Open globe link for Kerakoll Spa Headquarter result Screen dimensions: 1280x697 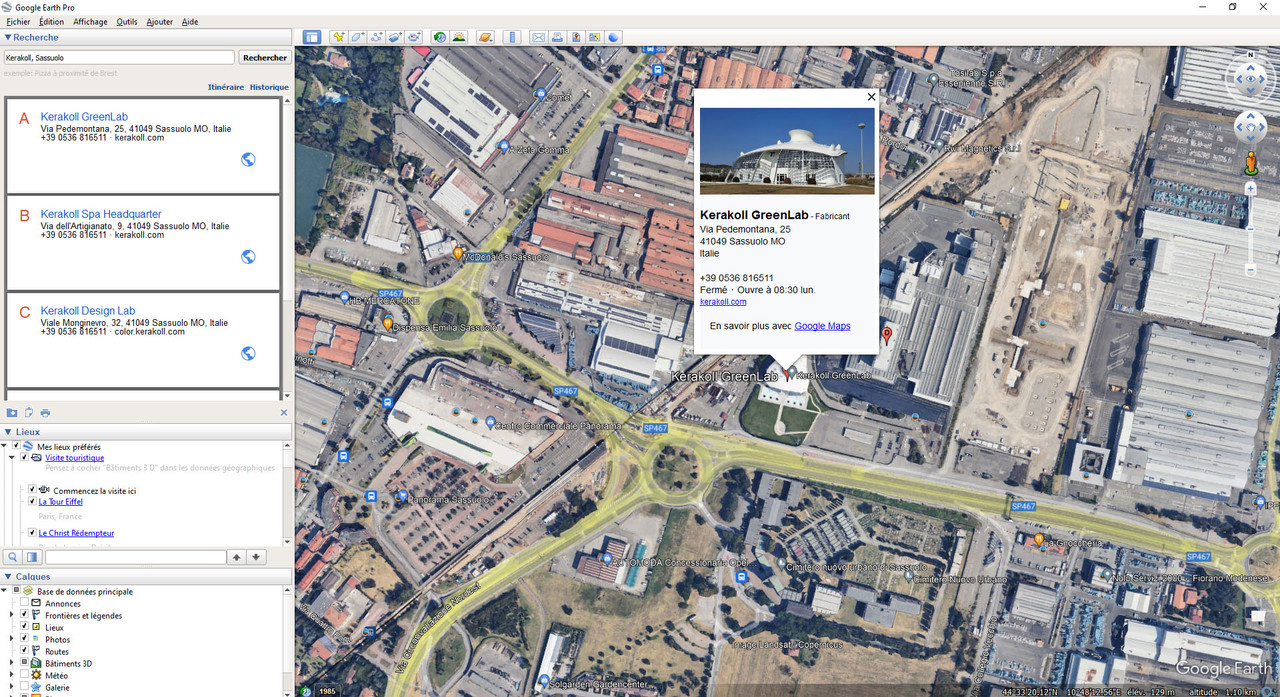tap(248, 257)
